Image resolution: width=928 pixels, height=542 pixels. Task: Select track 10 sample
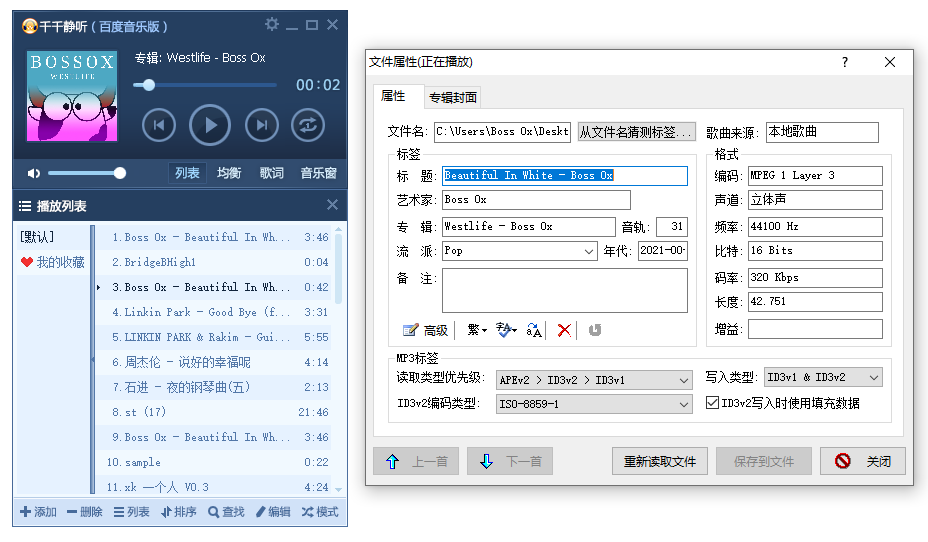pyautogui.click(x=213, y=462)
